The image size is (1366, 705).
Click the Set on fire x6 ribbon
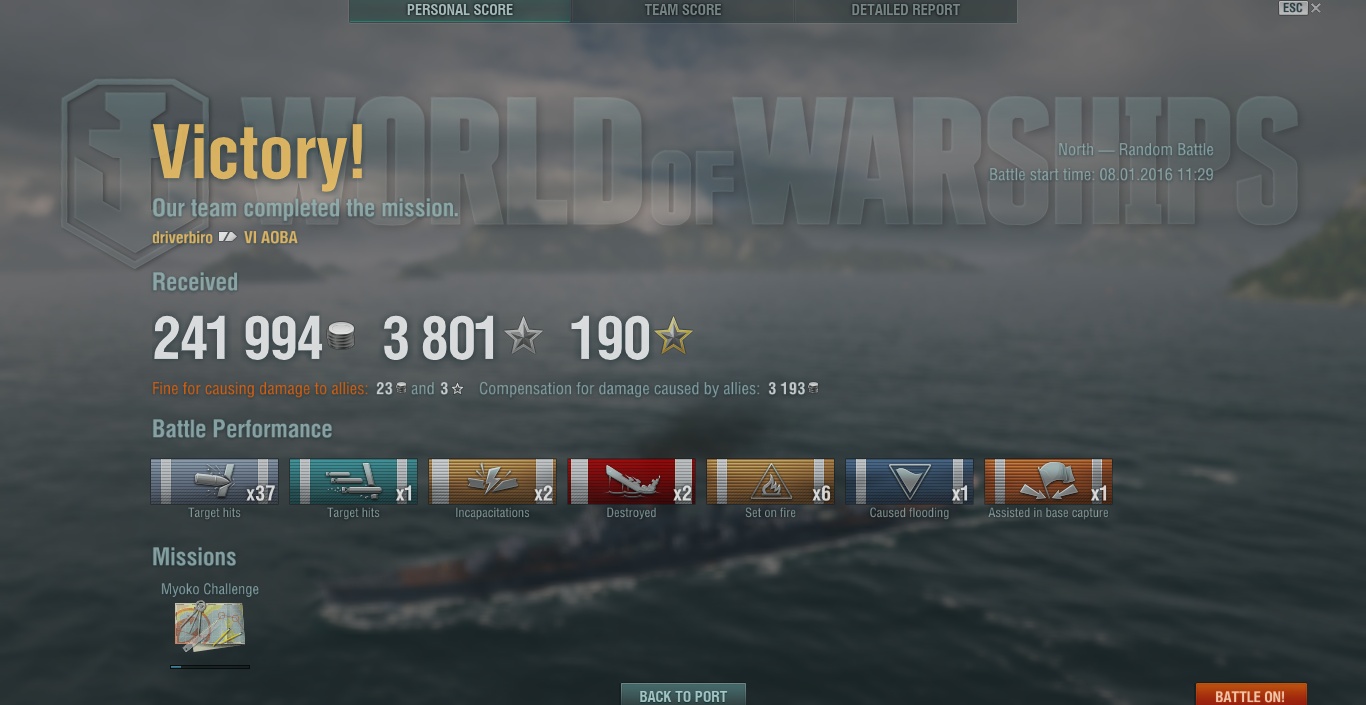tap(771, 482)
